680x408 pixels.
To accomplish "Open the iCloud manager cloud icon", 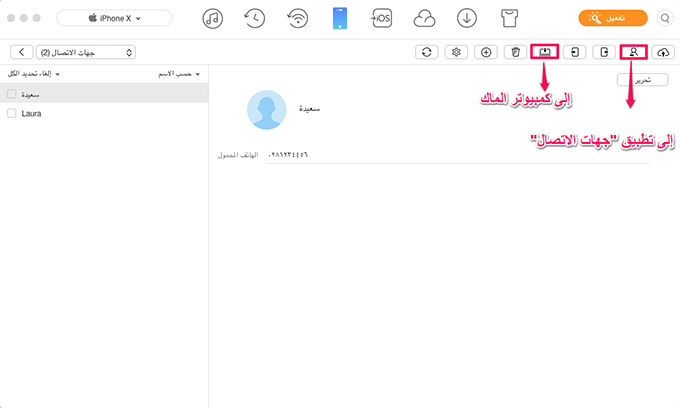I will [x=424, y=19].
